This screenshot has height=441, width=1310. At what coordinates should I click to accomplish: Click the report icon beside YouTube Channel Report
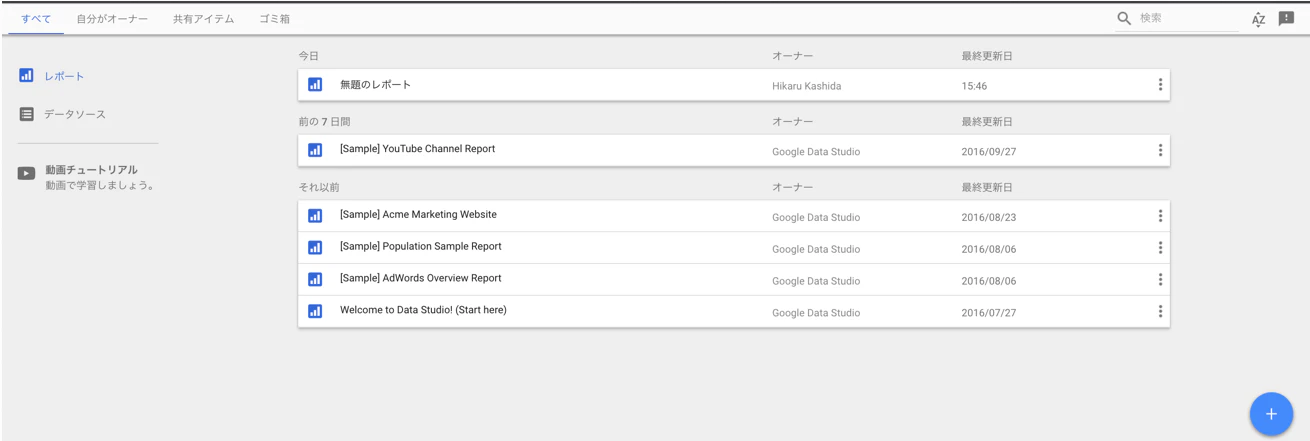tap(315, 150)
